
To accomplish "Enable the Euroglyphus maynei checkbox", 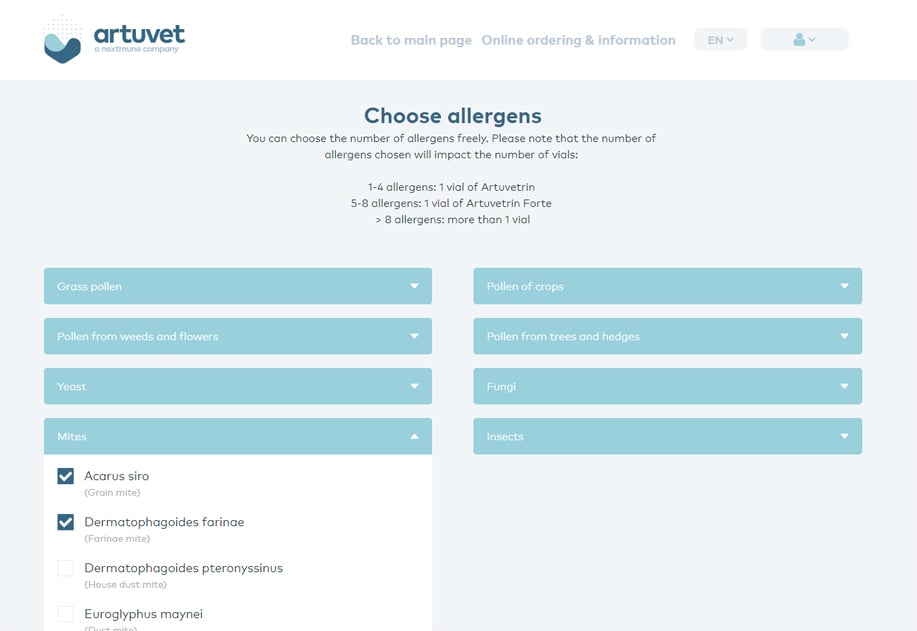I will [66, 614].
